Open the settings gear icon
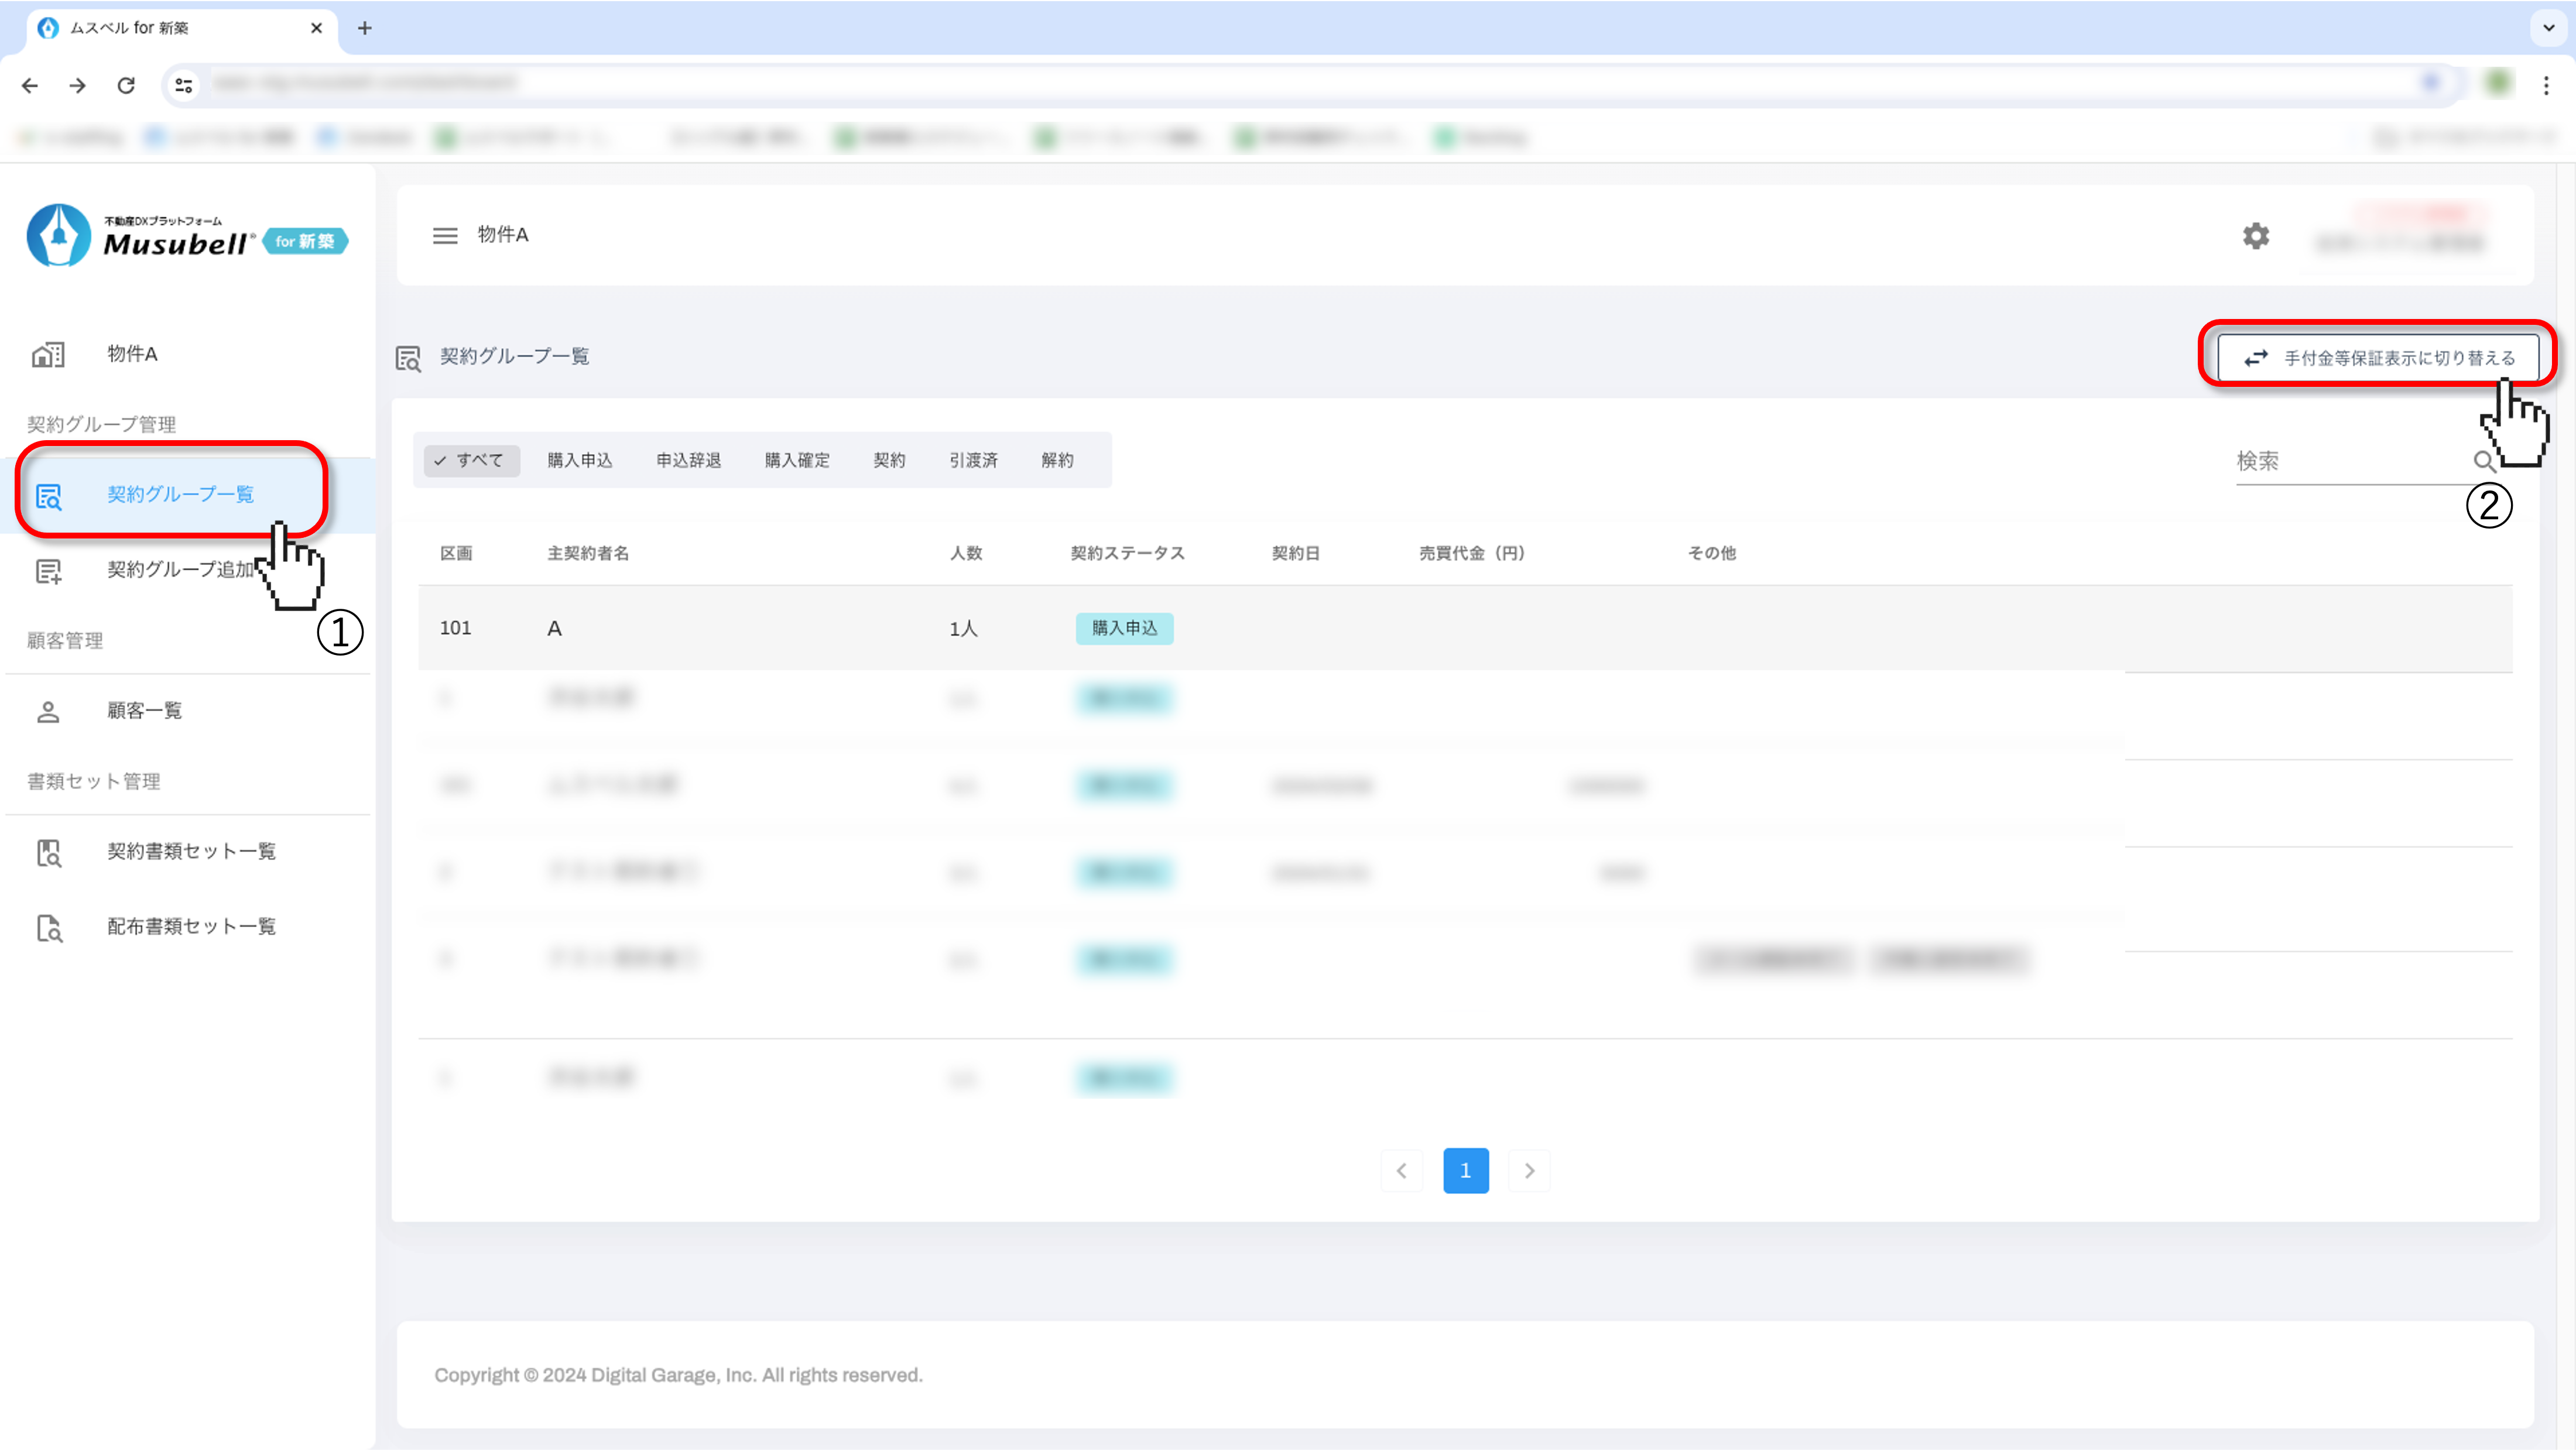Viewport: 2576px width, 1451px height. pos(2255,236)
